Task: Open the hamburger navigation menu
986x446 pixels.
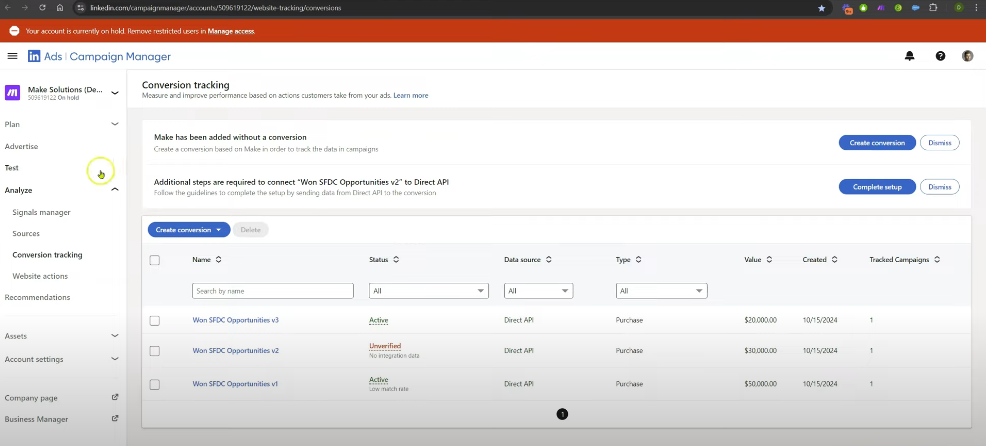Action: coord(12,56)
